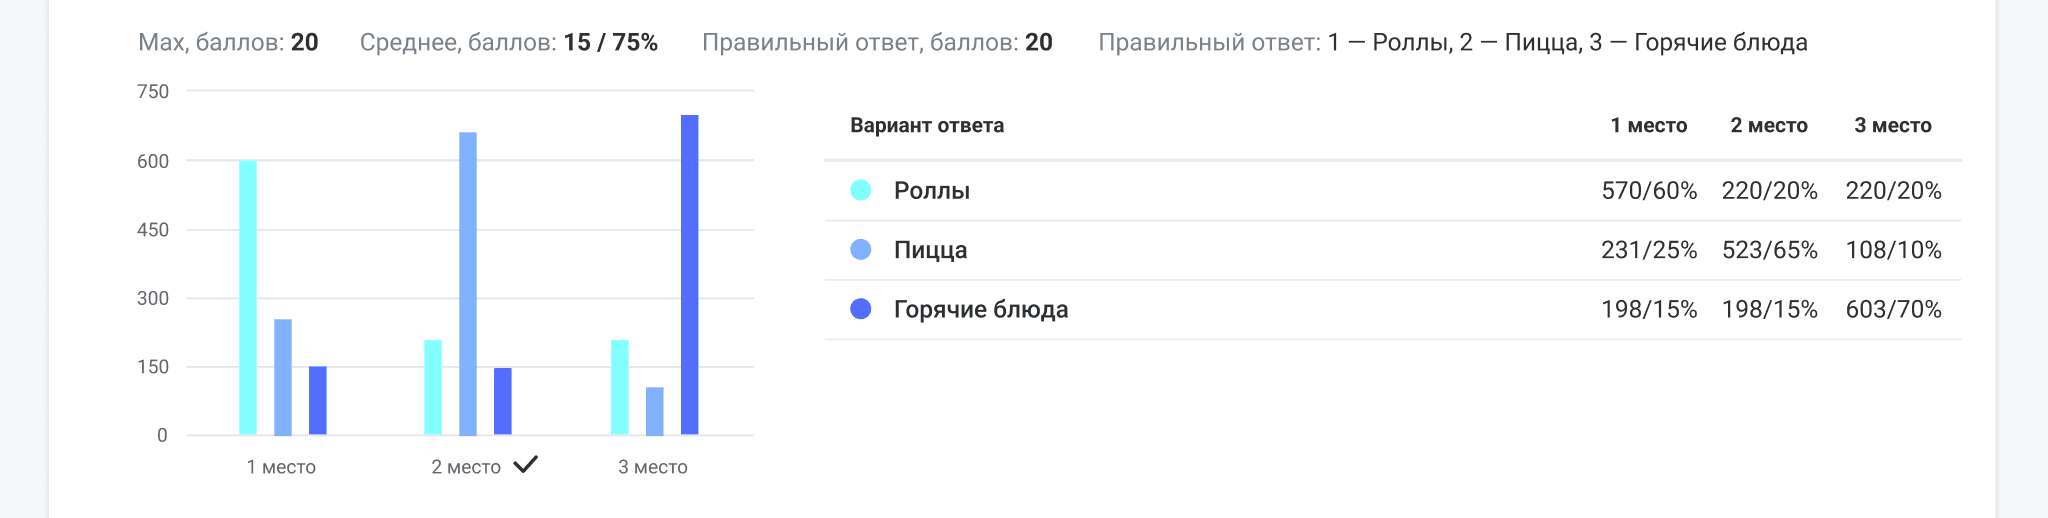Viewport: 2048px width, 518px height.
Task: Click the 603/70% cell for Горячие блюда
Action: (x=1893, y=310)
